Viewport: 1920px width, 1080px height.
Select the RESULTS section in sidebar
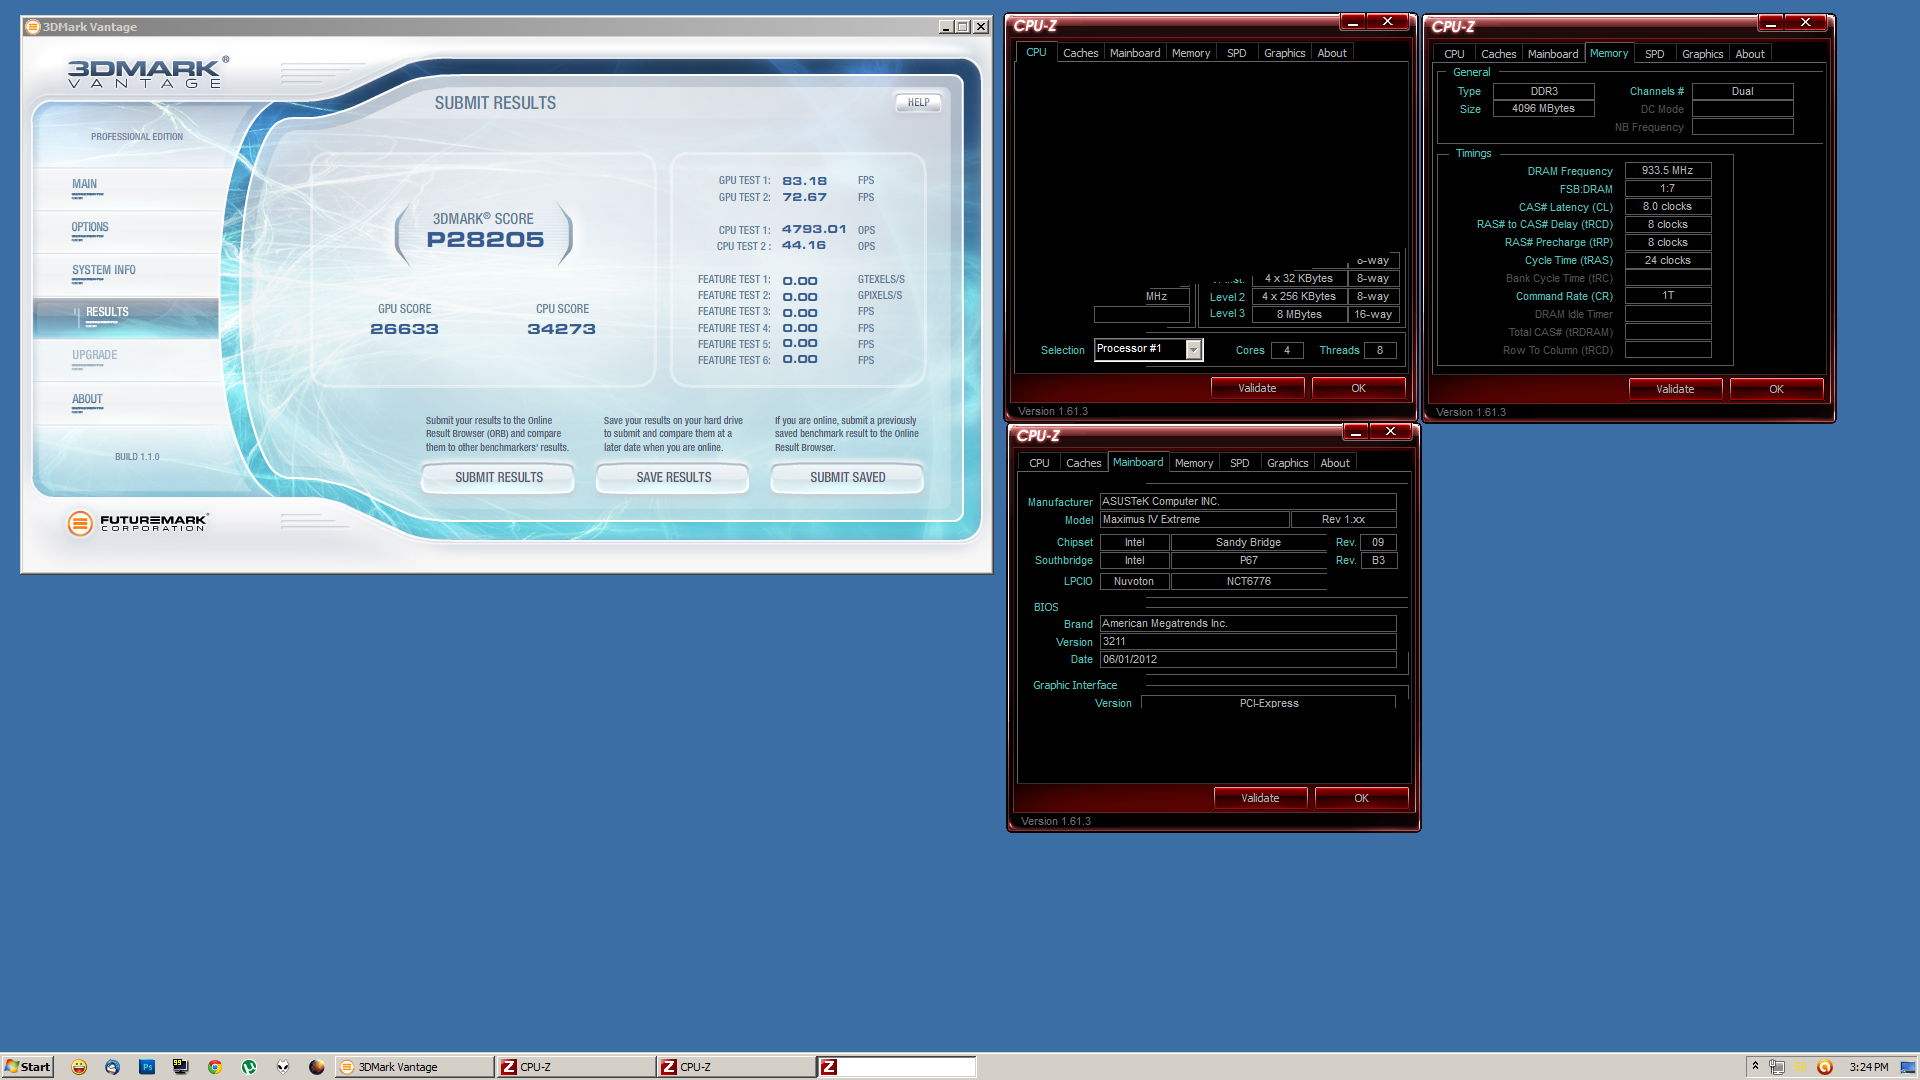tap(125, 317)
